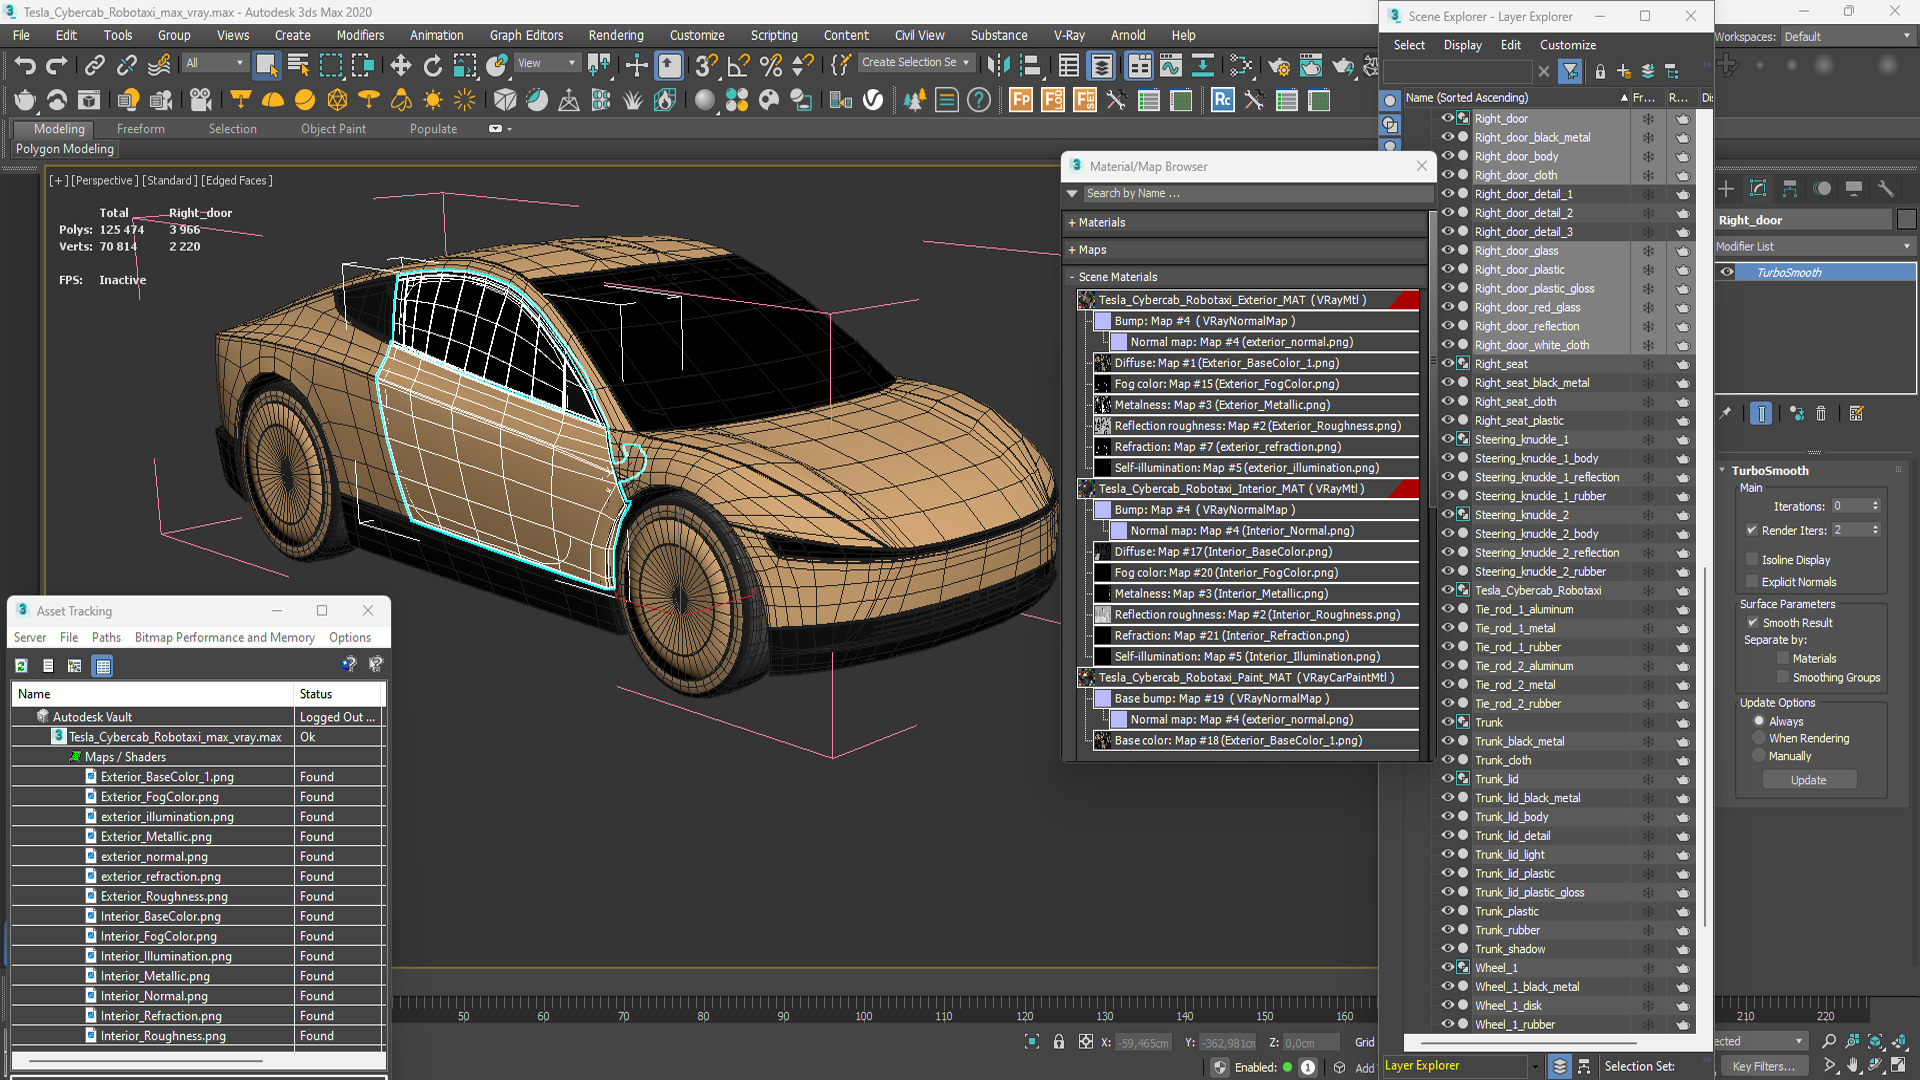This screenshot has height=1080, width=1920.
Task: Expand the Materials section in Material Browser
Action: (1100, 223)
